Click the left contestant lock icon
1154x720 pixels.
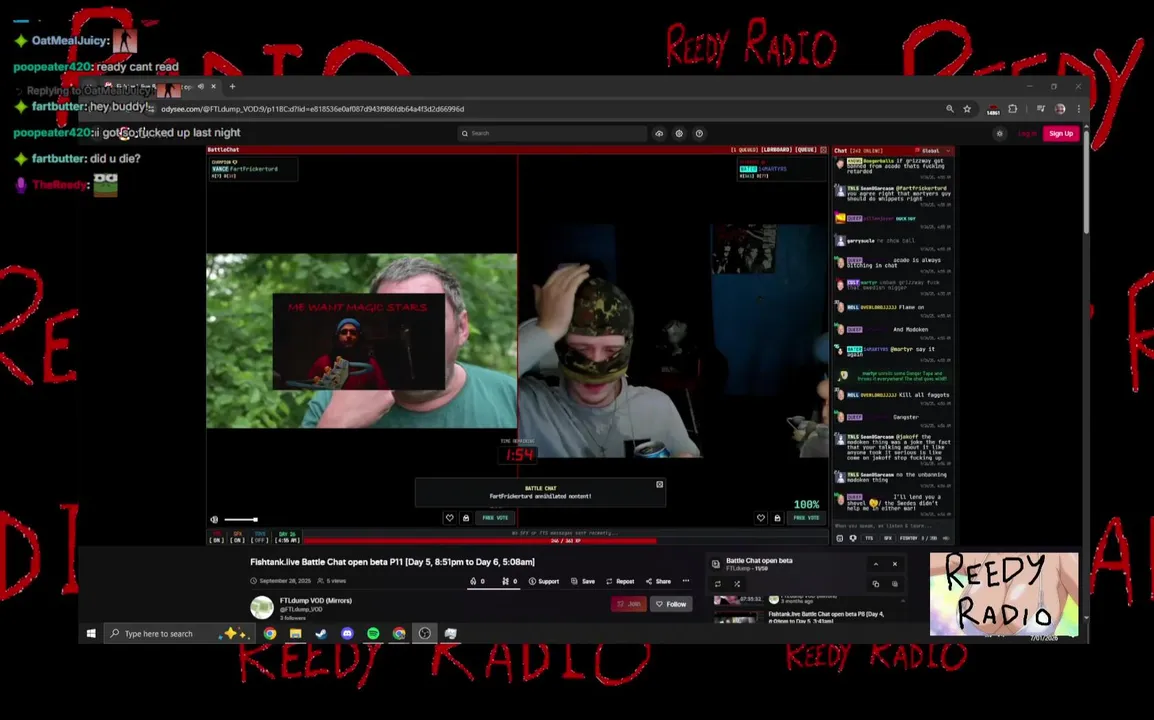[x=466, y=518]
